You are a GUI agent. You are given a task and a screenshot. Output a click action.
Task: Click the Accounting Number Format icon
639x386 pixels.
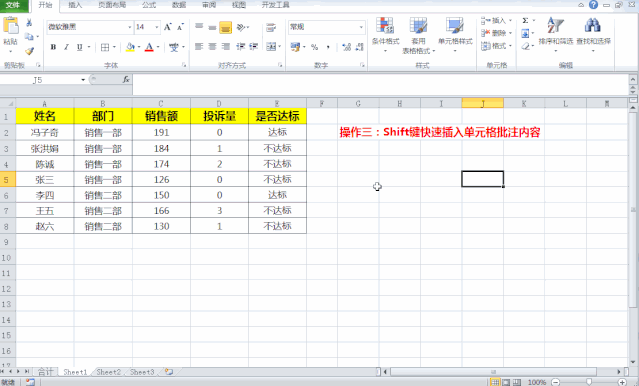click(295, 47)
